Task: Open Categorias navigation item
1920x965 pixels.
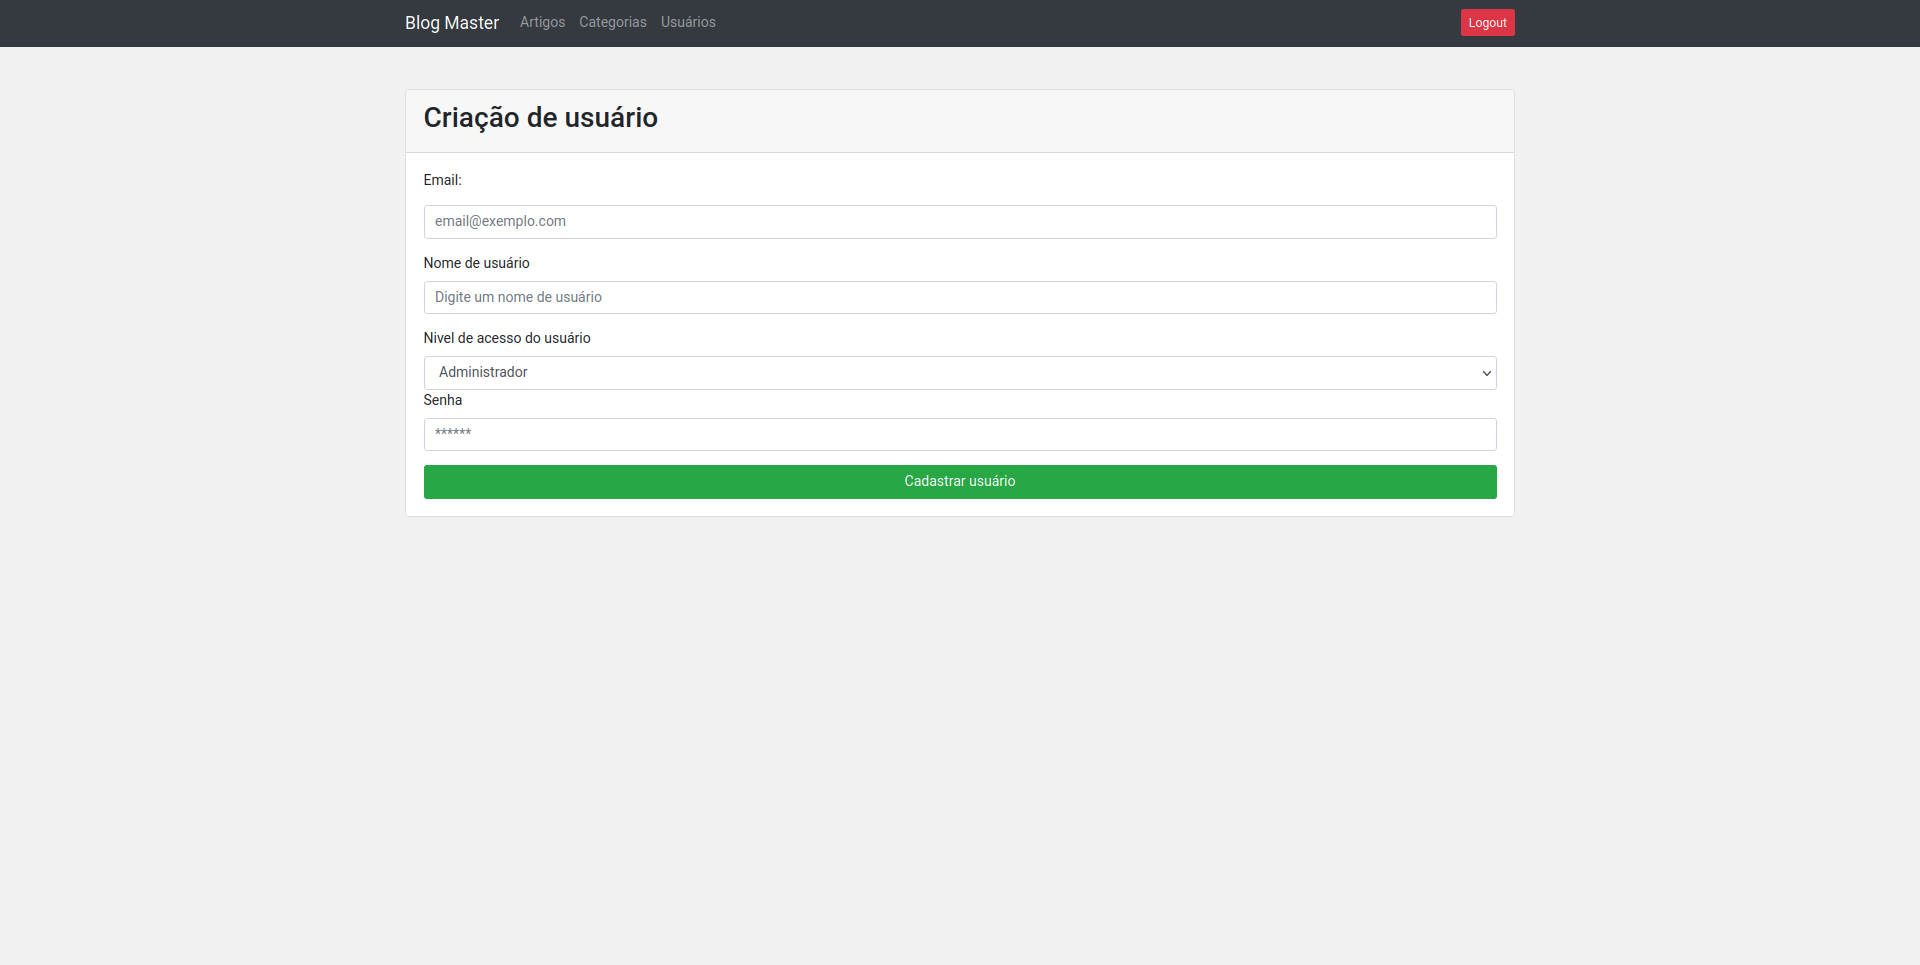Action: [612, 22]
